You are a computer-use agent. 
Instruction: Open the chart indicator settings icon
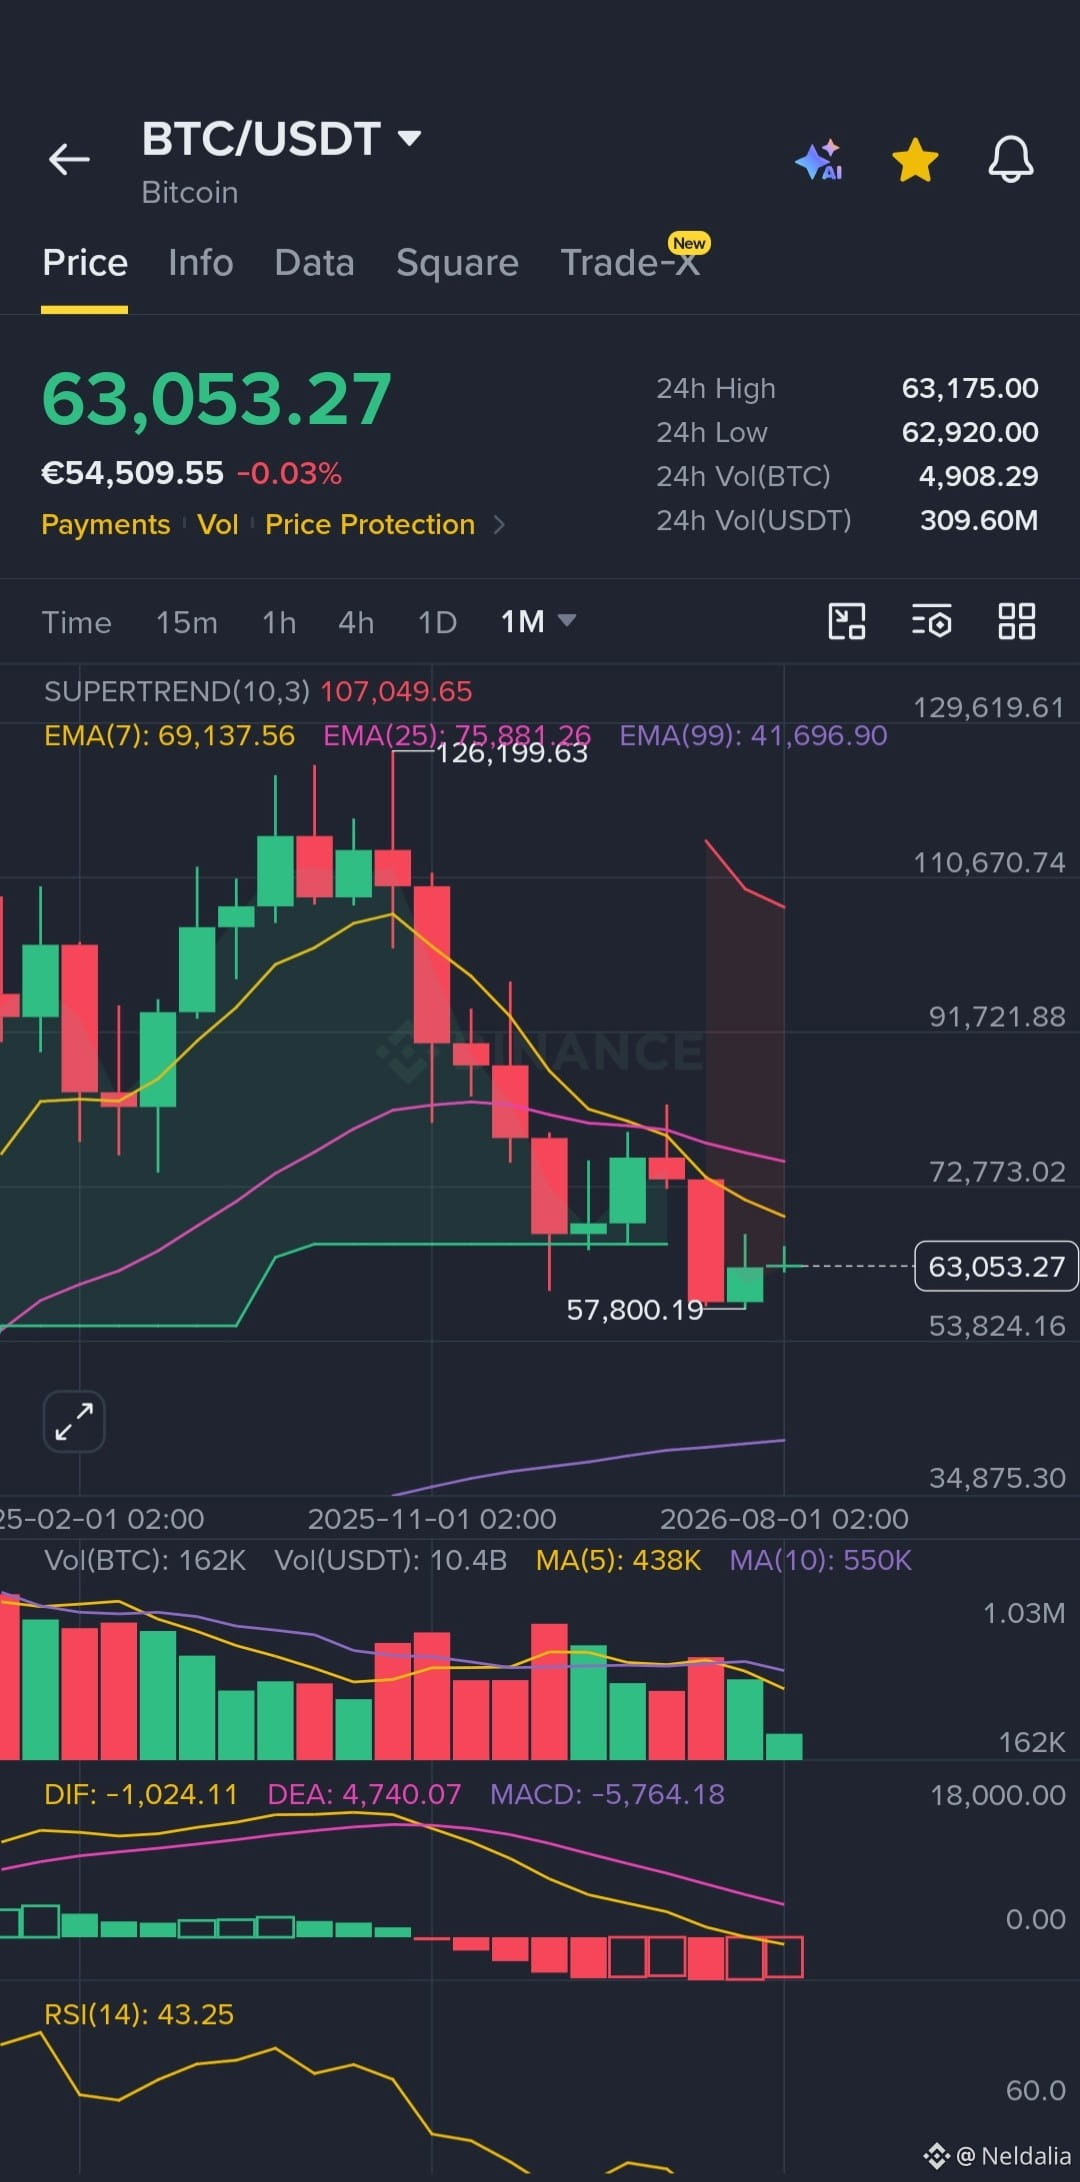tap(931, 621)
